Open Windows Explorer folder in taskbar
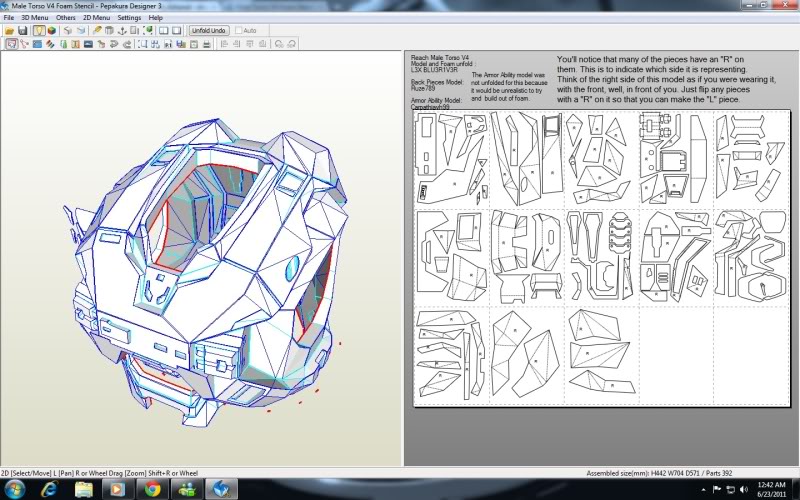Viewport: 800px width, 500px height. [x=84, y=489]
